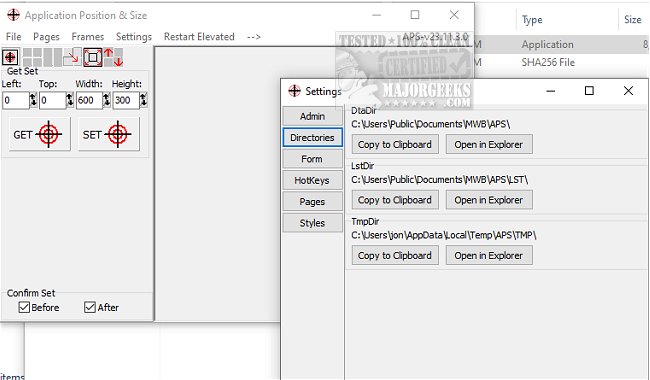
Task: Select the crosshair Get Set page icon
Action: click(10, 57)
